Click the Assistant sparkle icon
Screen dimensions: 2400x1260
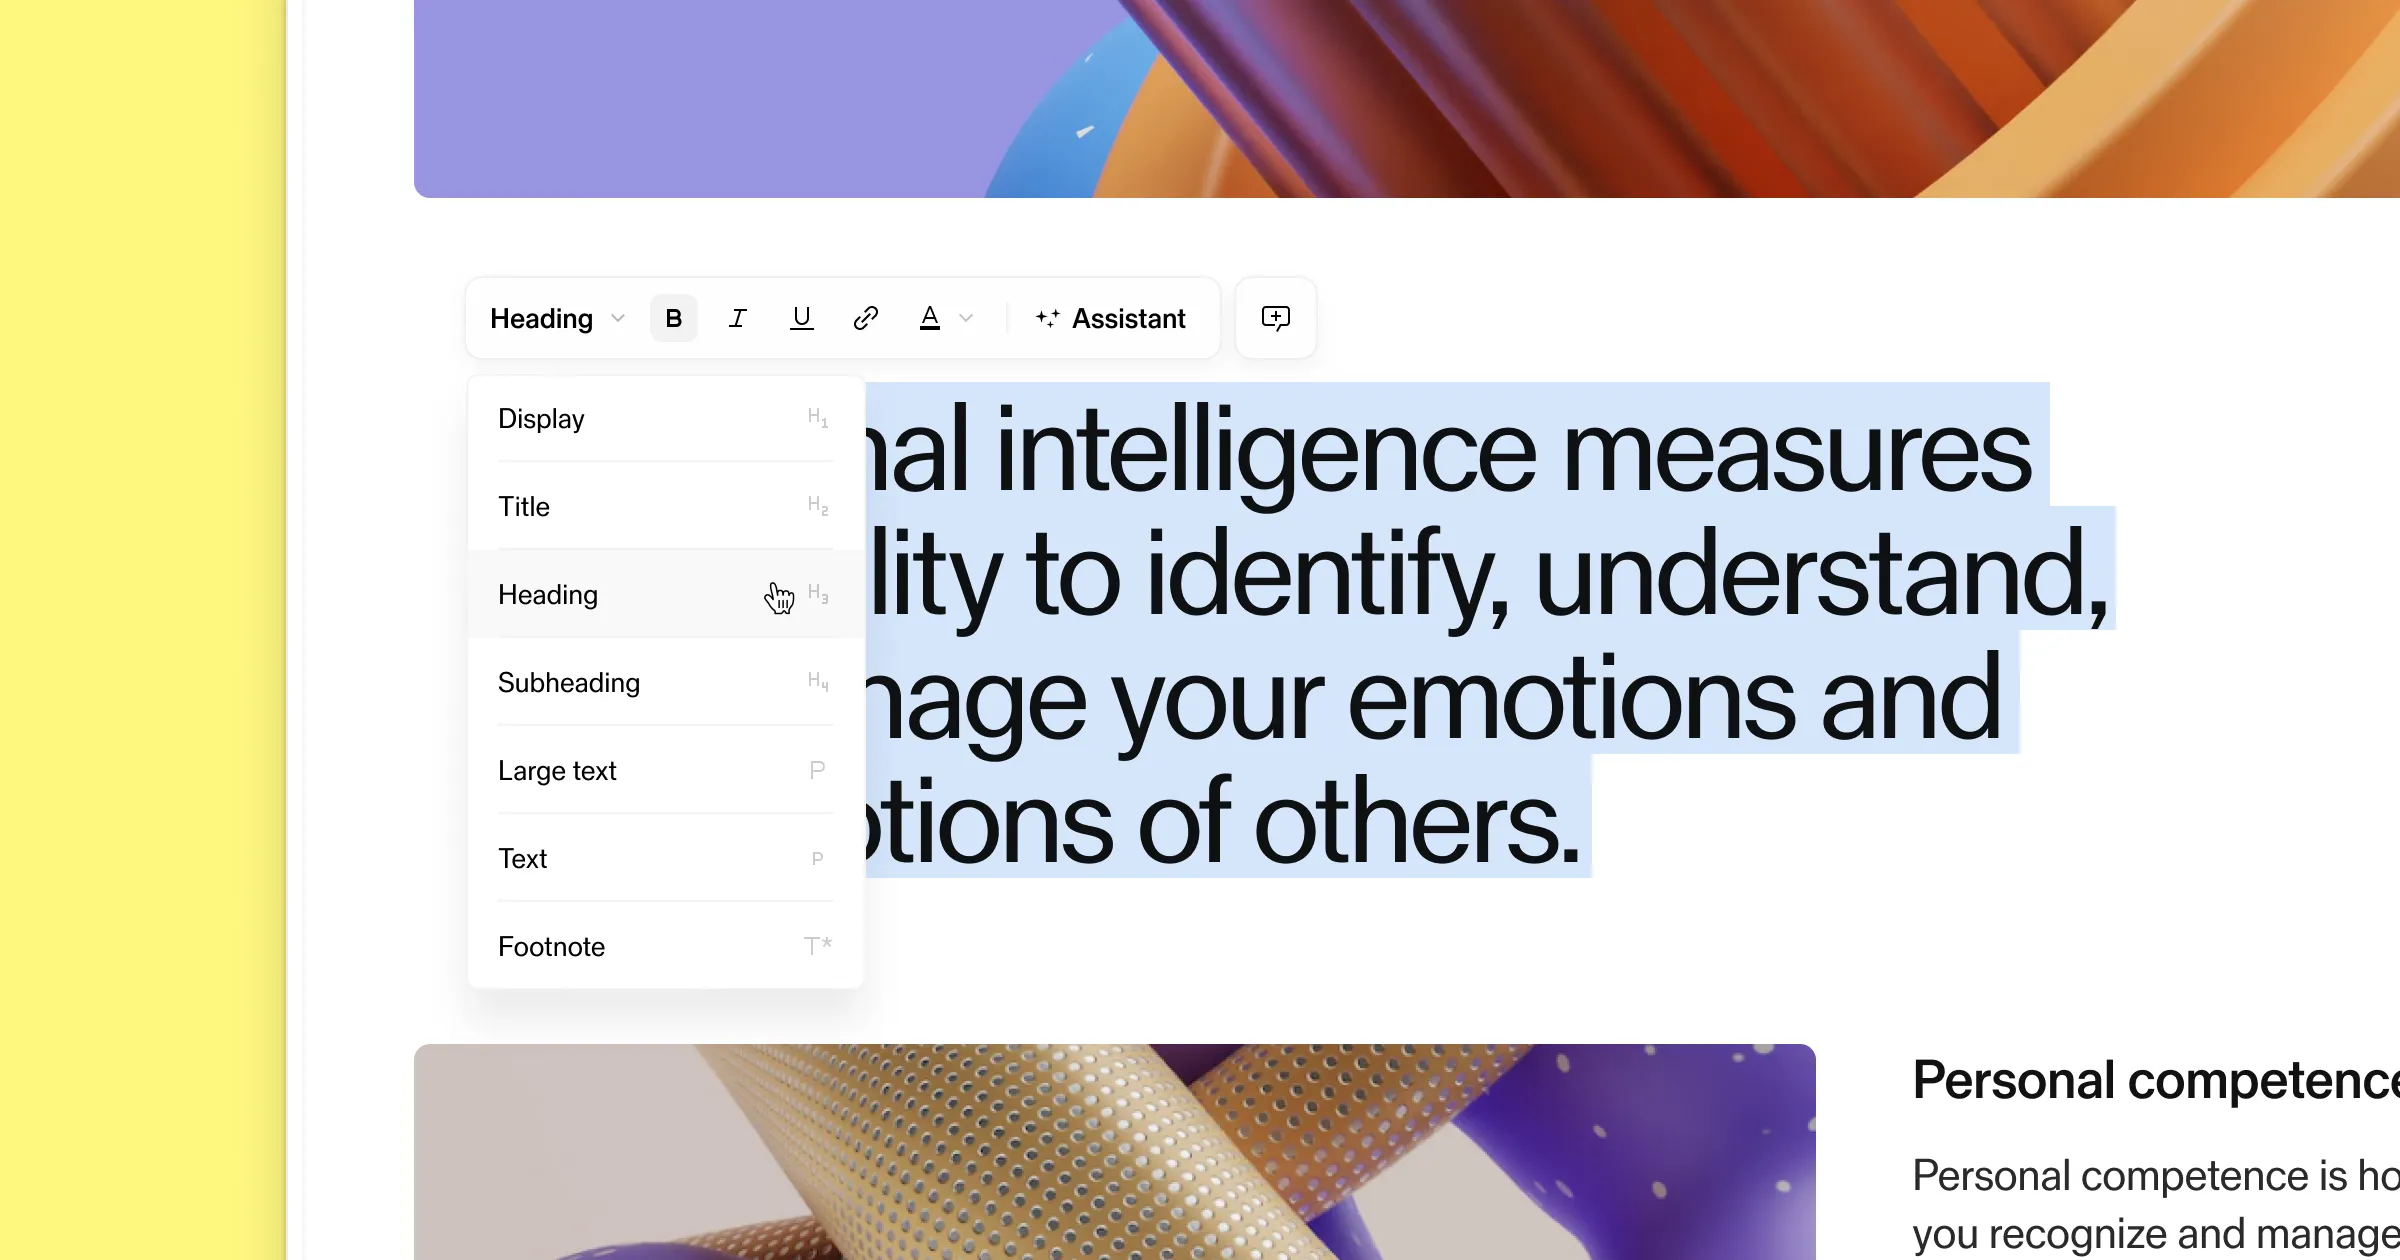pyautogui.click(x=1047, y=318)
